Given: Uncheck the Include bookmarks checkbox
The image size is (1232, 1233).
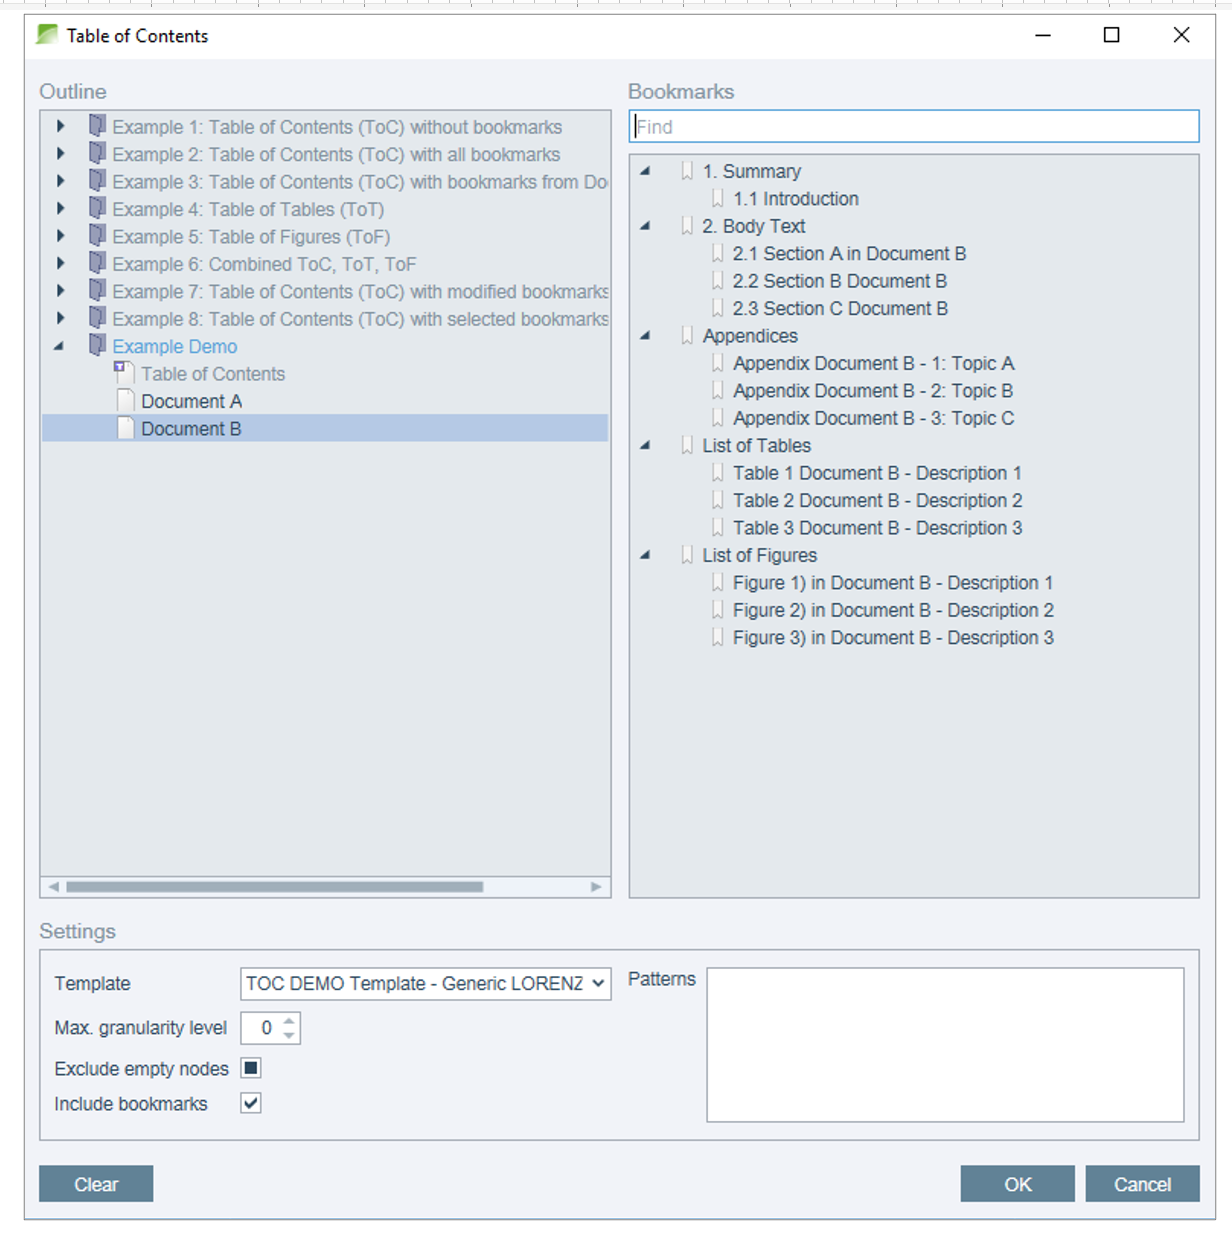Looking at the screenshot, I should pos(251,1103).
